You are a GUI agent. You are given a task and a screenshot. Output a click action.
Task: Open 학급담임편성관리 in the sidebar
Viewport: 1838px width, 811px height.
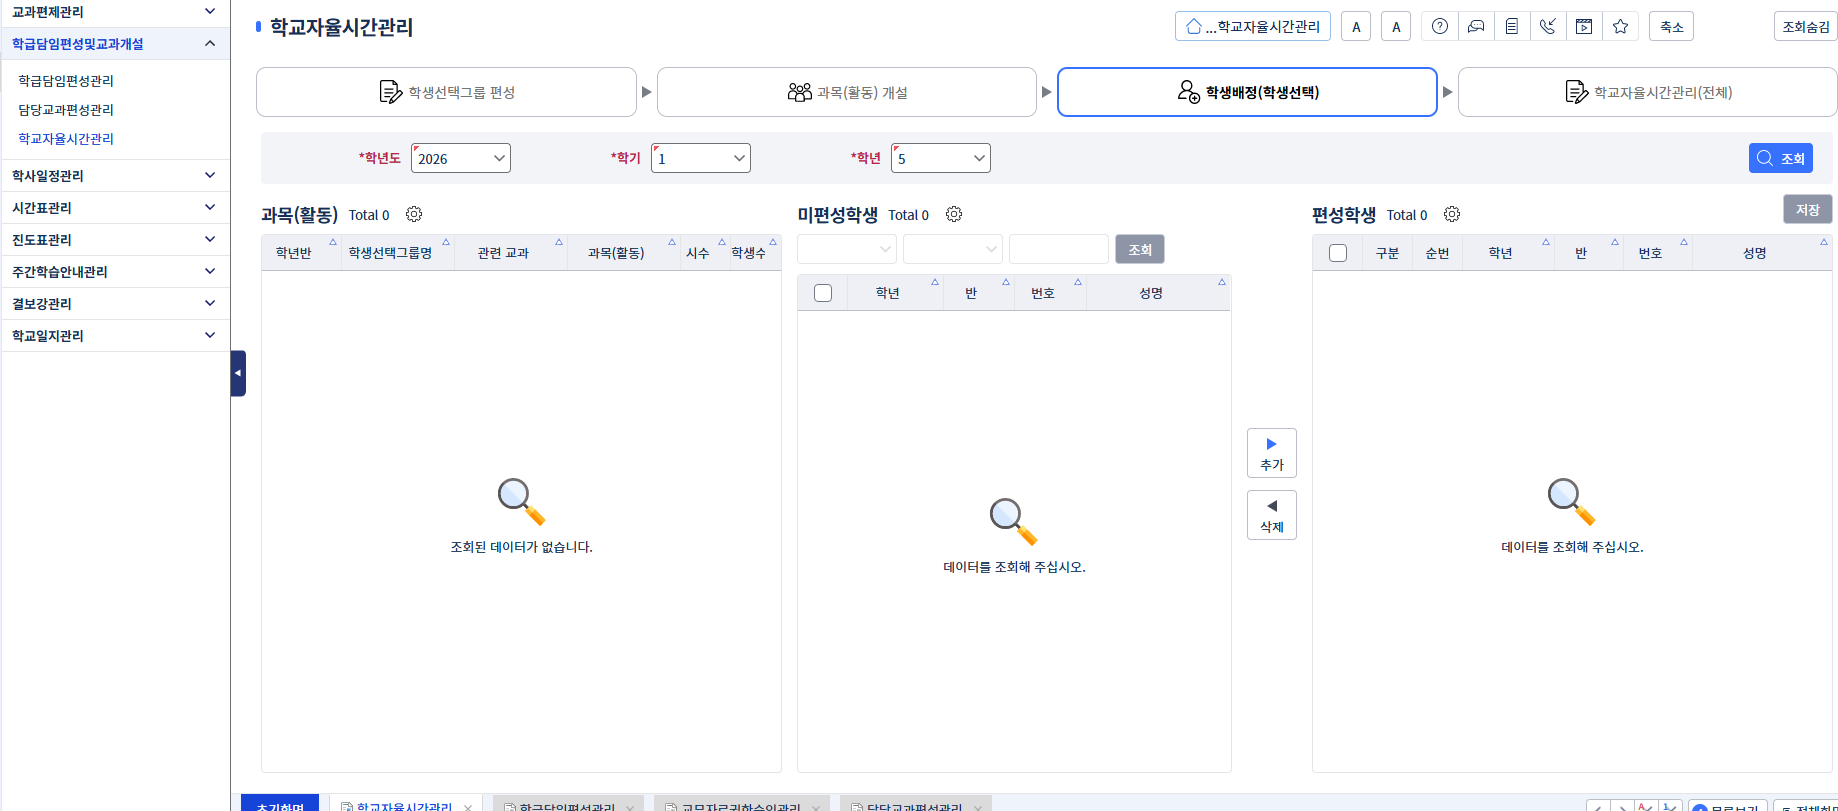(66, 81)
